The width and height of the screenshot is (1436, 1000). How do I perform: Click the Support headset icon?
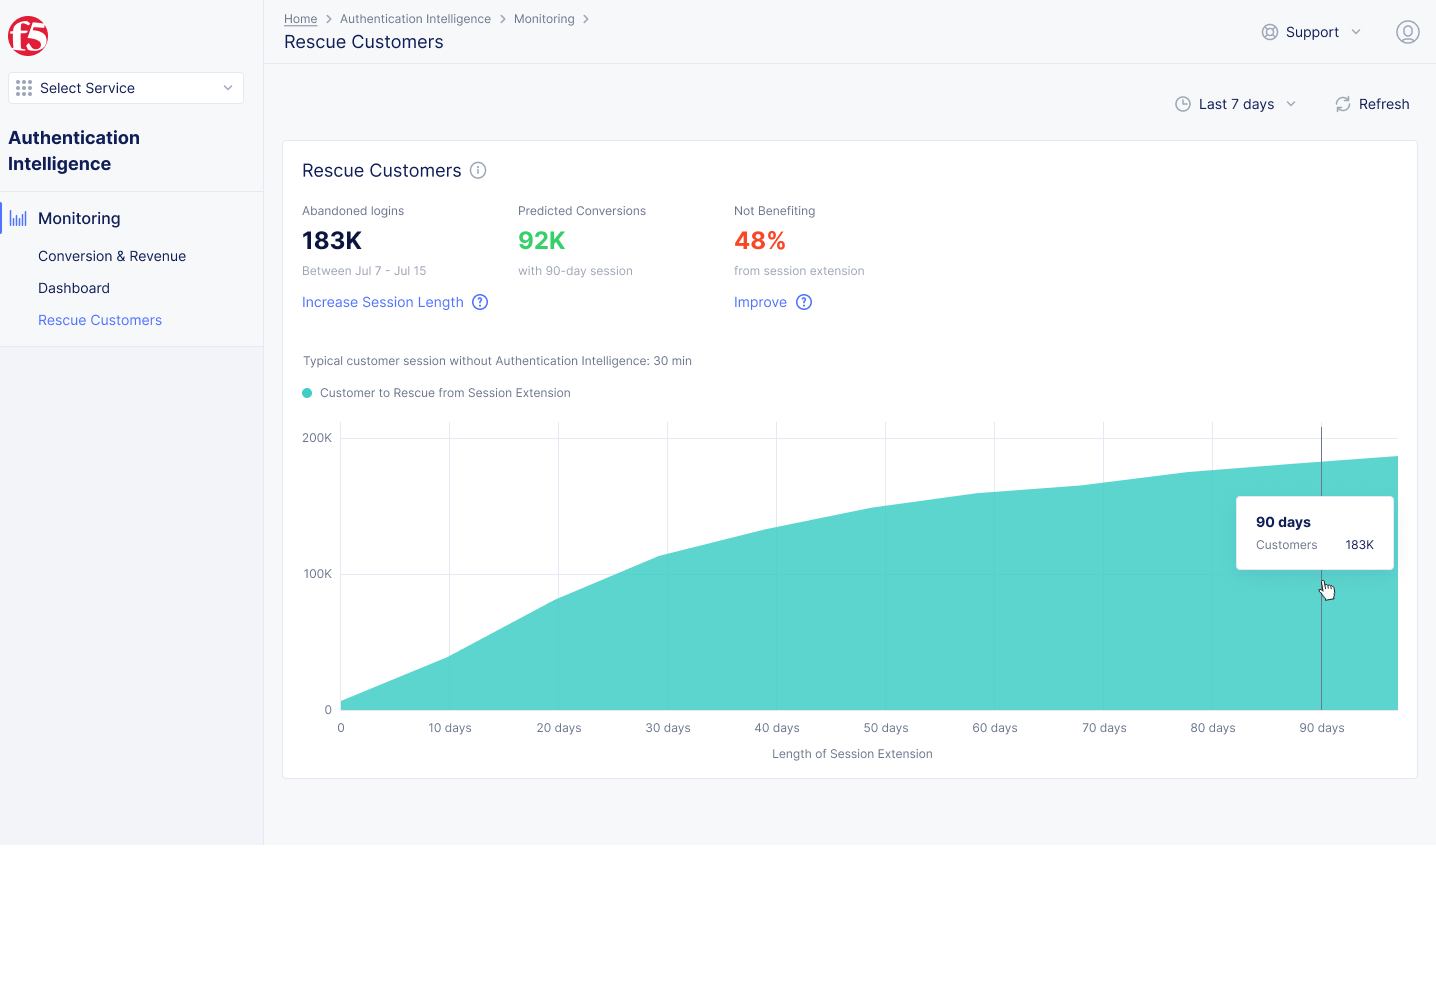pyautogui.click(x=1268, y=32)
